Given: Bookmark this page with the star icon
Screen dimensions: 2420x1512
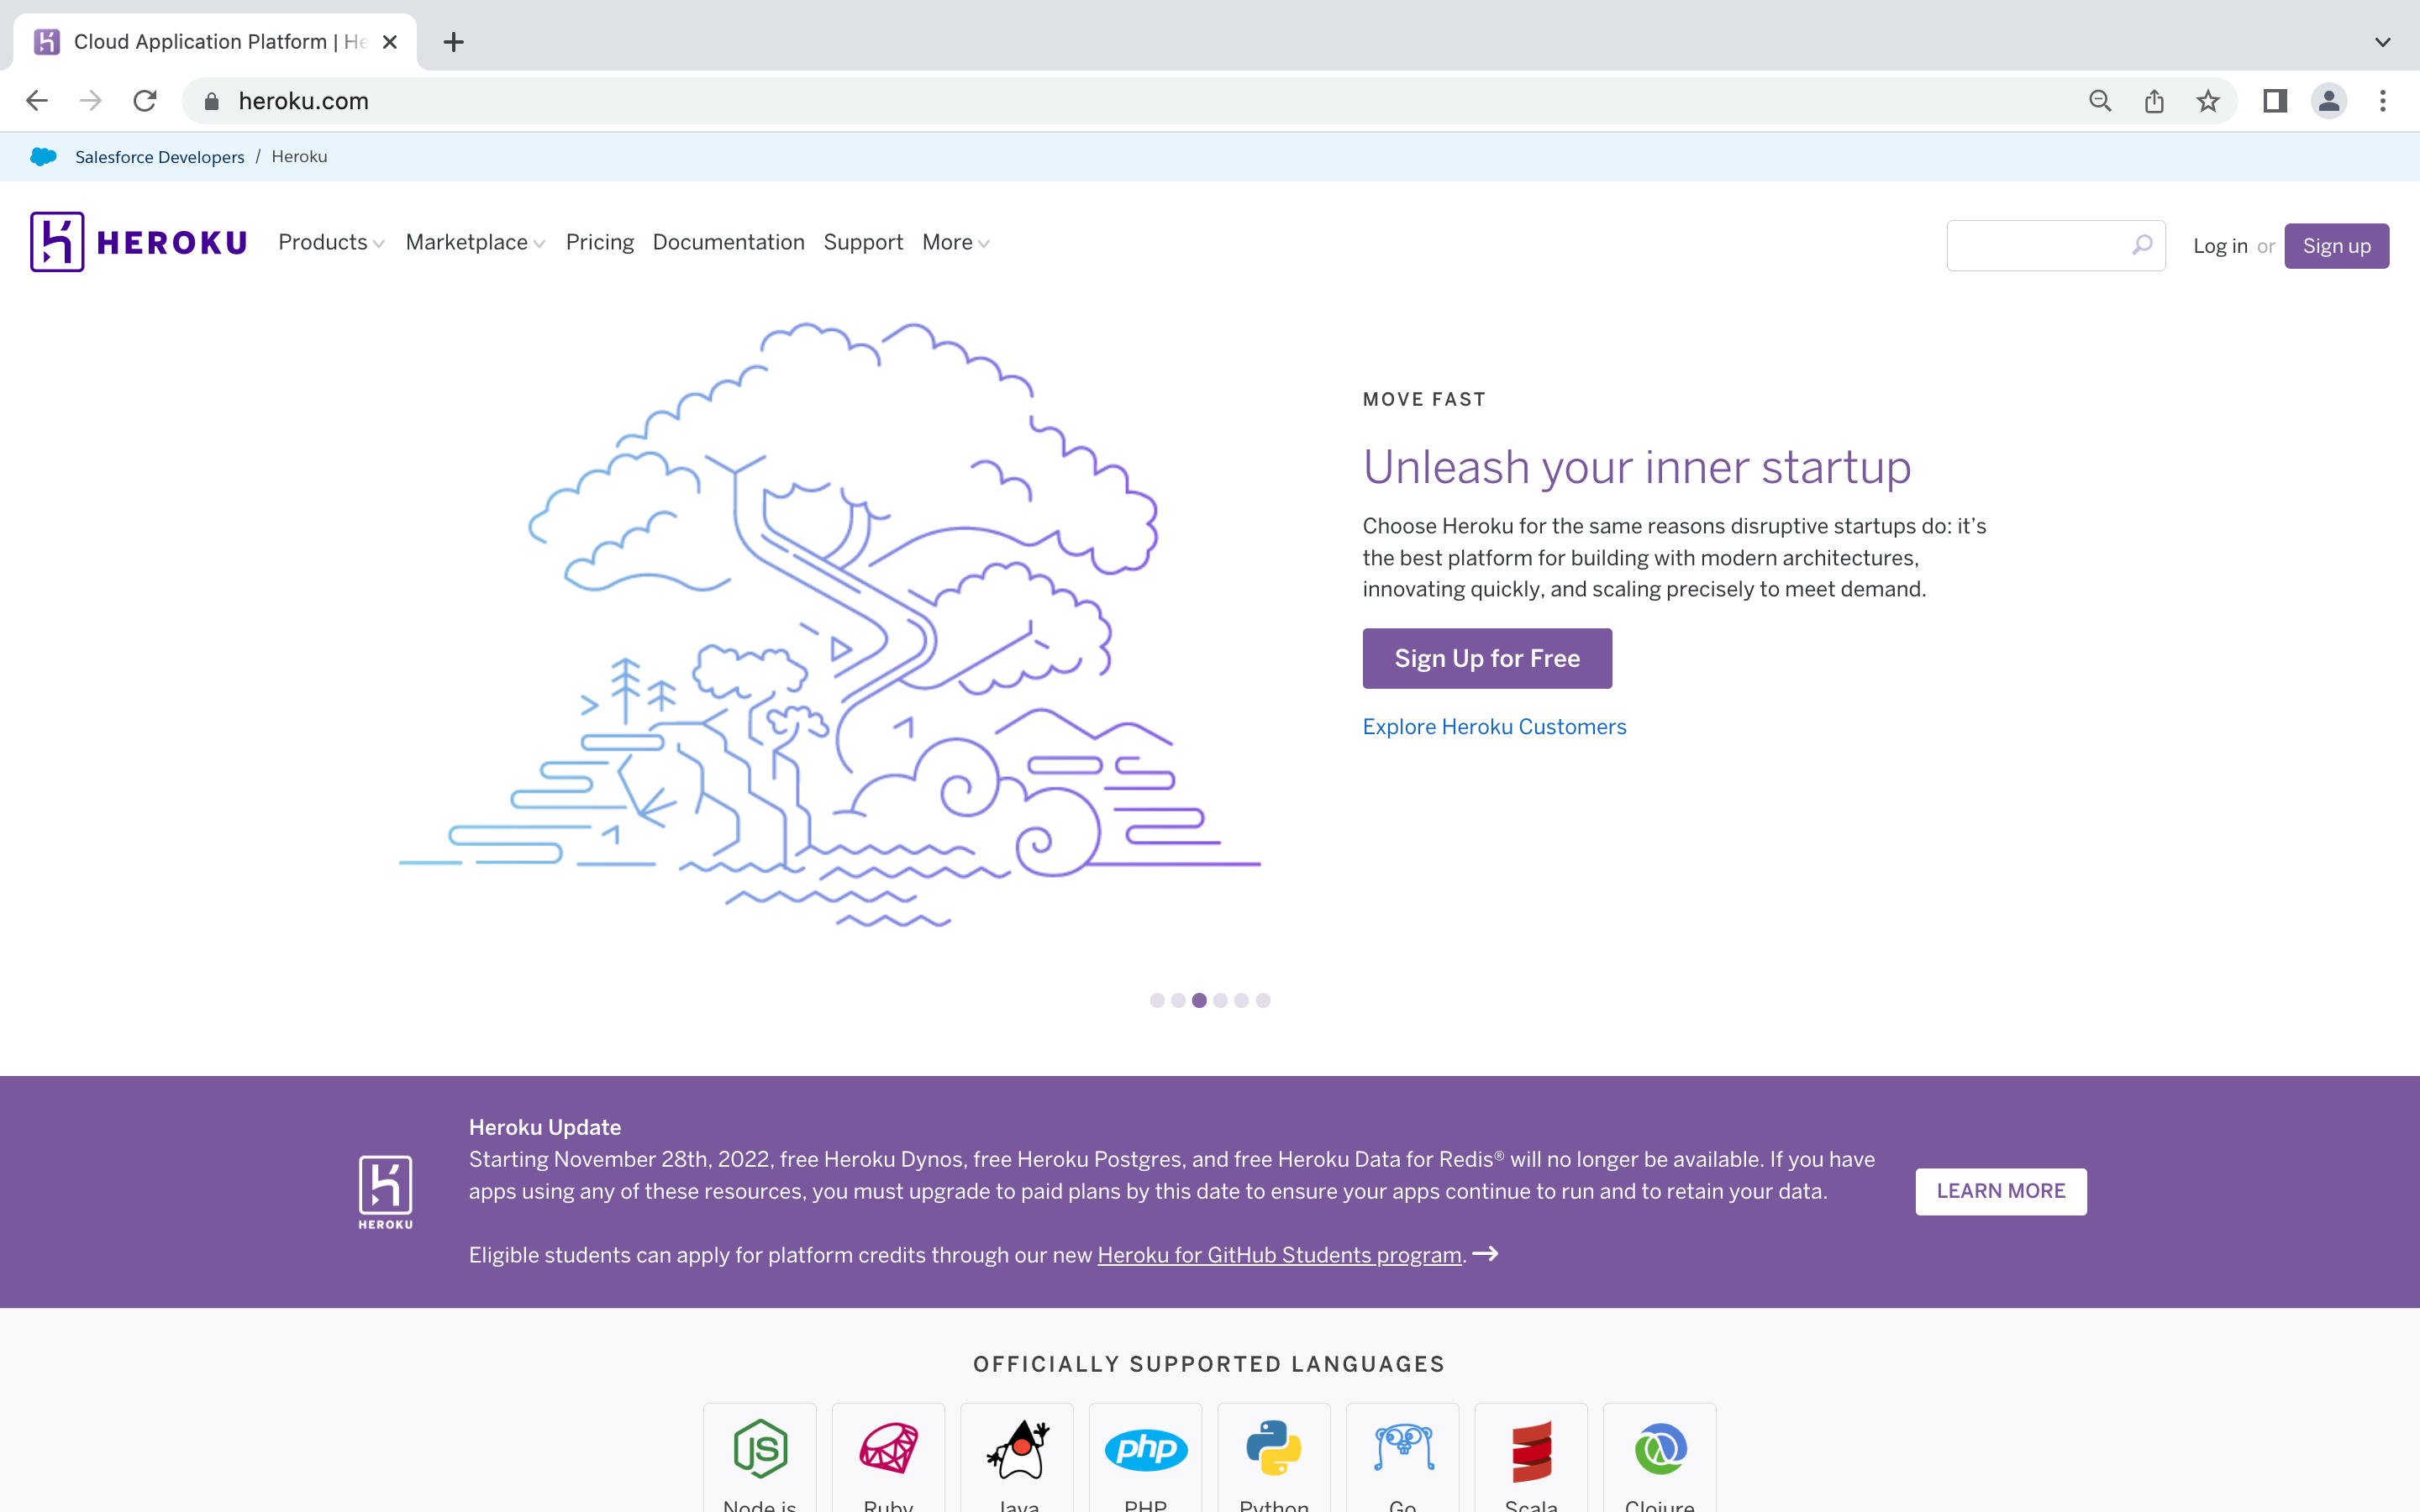Looking at the screenshot, I should tap(2208, 101).
